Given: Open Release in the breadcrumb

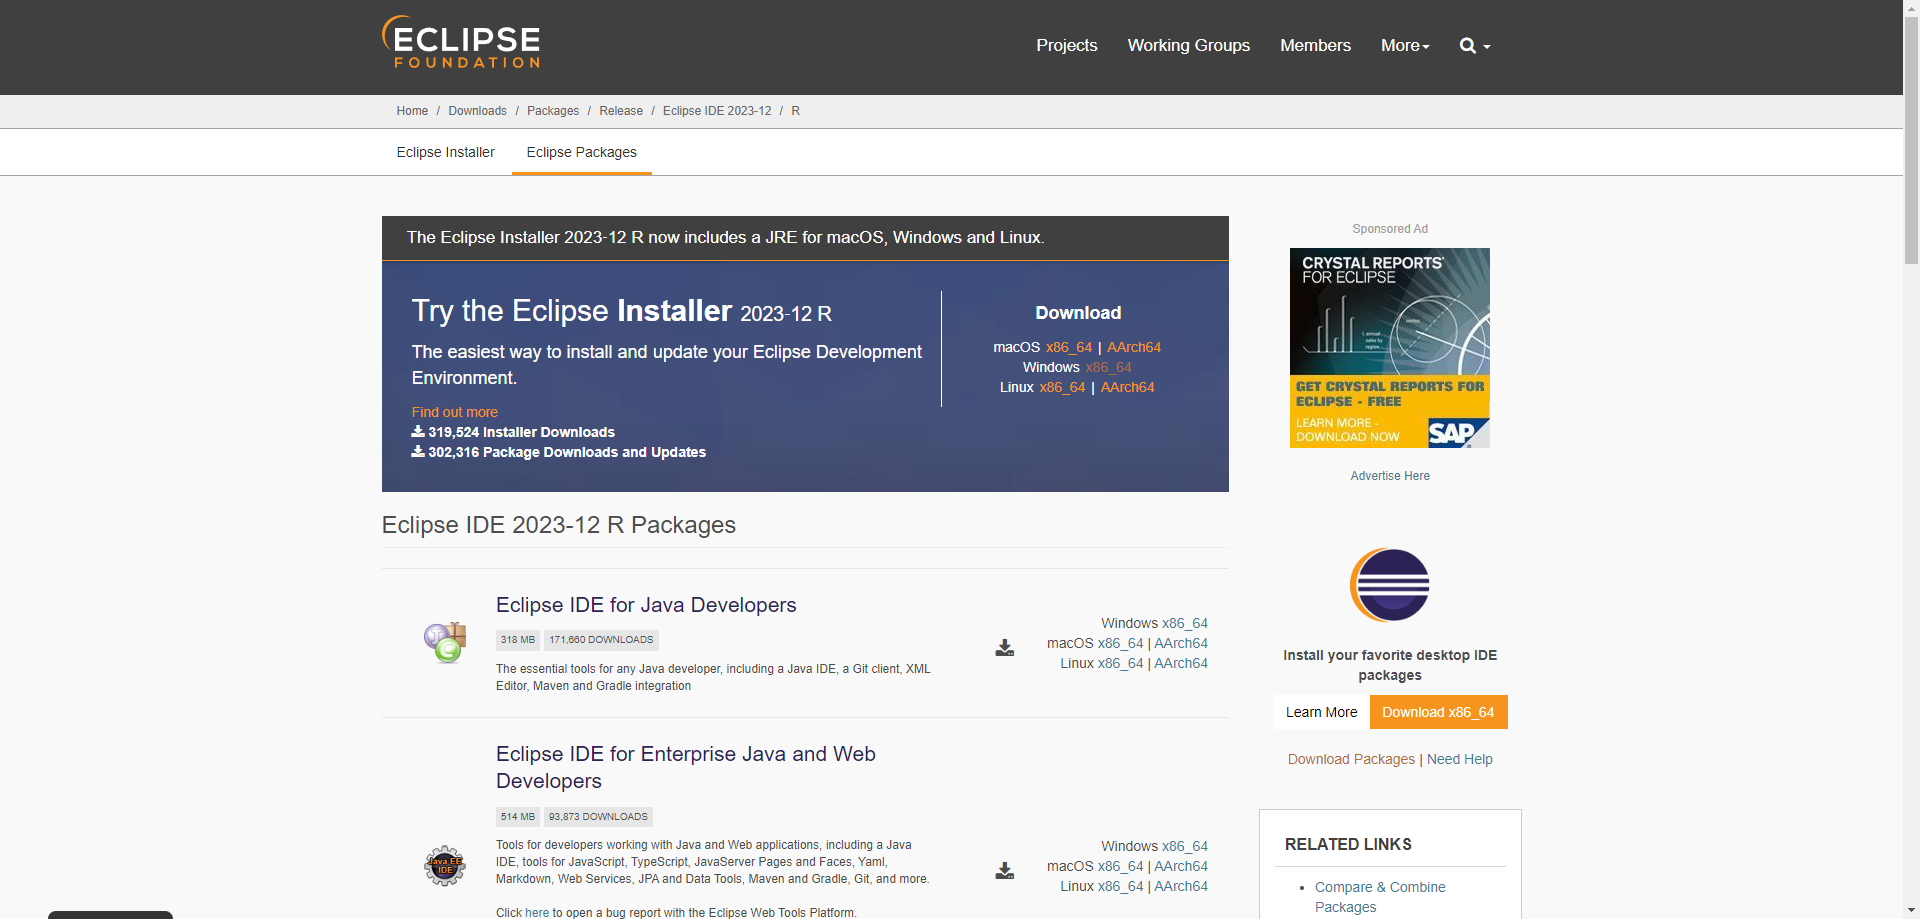Looking at the screenshot, I should 621,111.
